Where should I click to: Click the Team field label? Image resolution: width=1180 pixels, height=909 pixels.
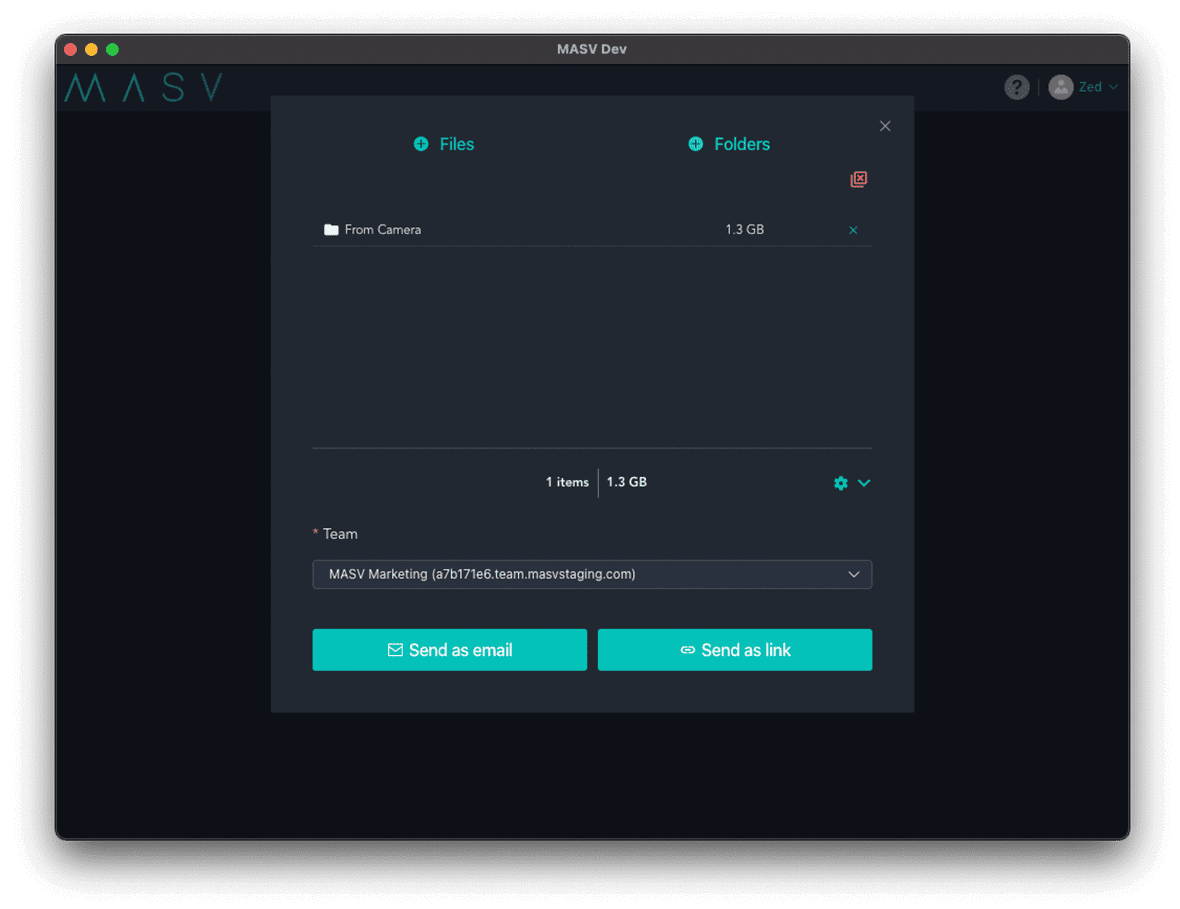(x=340, y=534)
